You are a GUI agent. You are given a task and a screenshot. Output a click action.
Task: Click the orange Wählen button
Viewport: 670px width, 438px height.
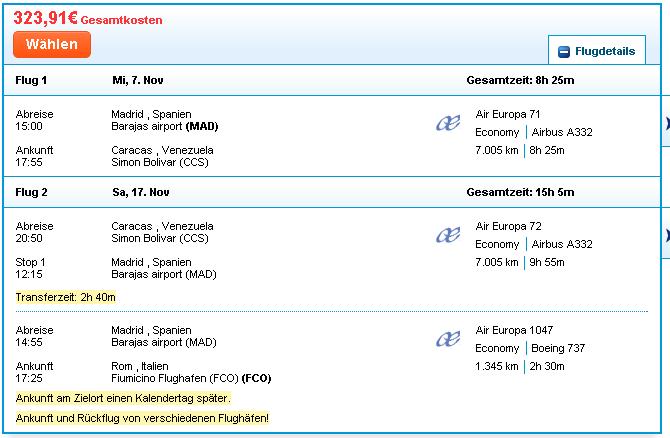pos(52,45)
